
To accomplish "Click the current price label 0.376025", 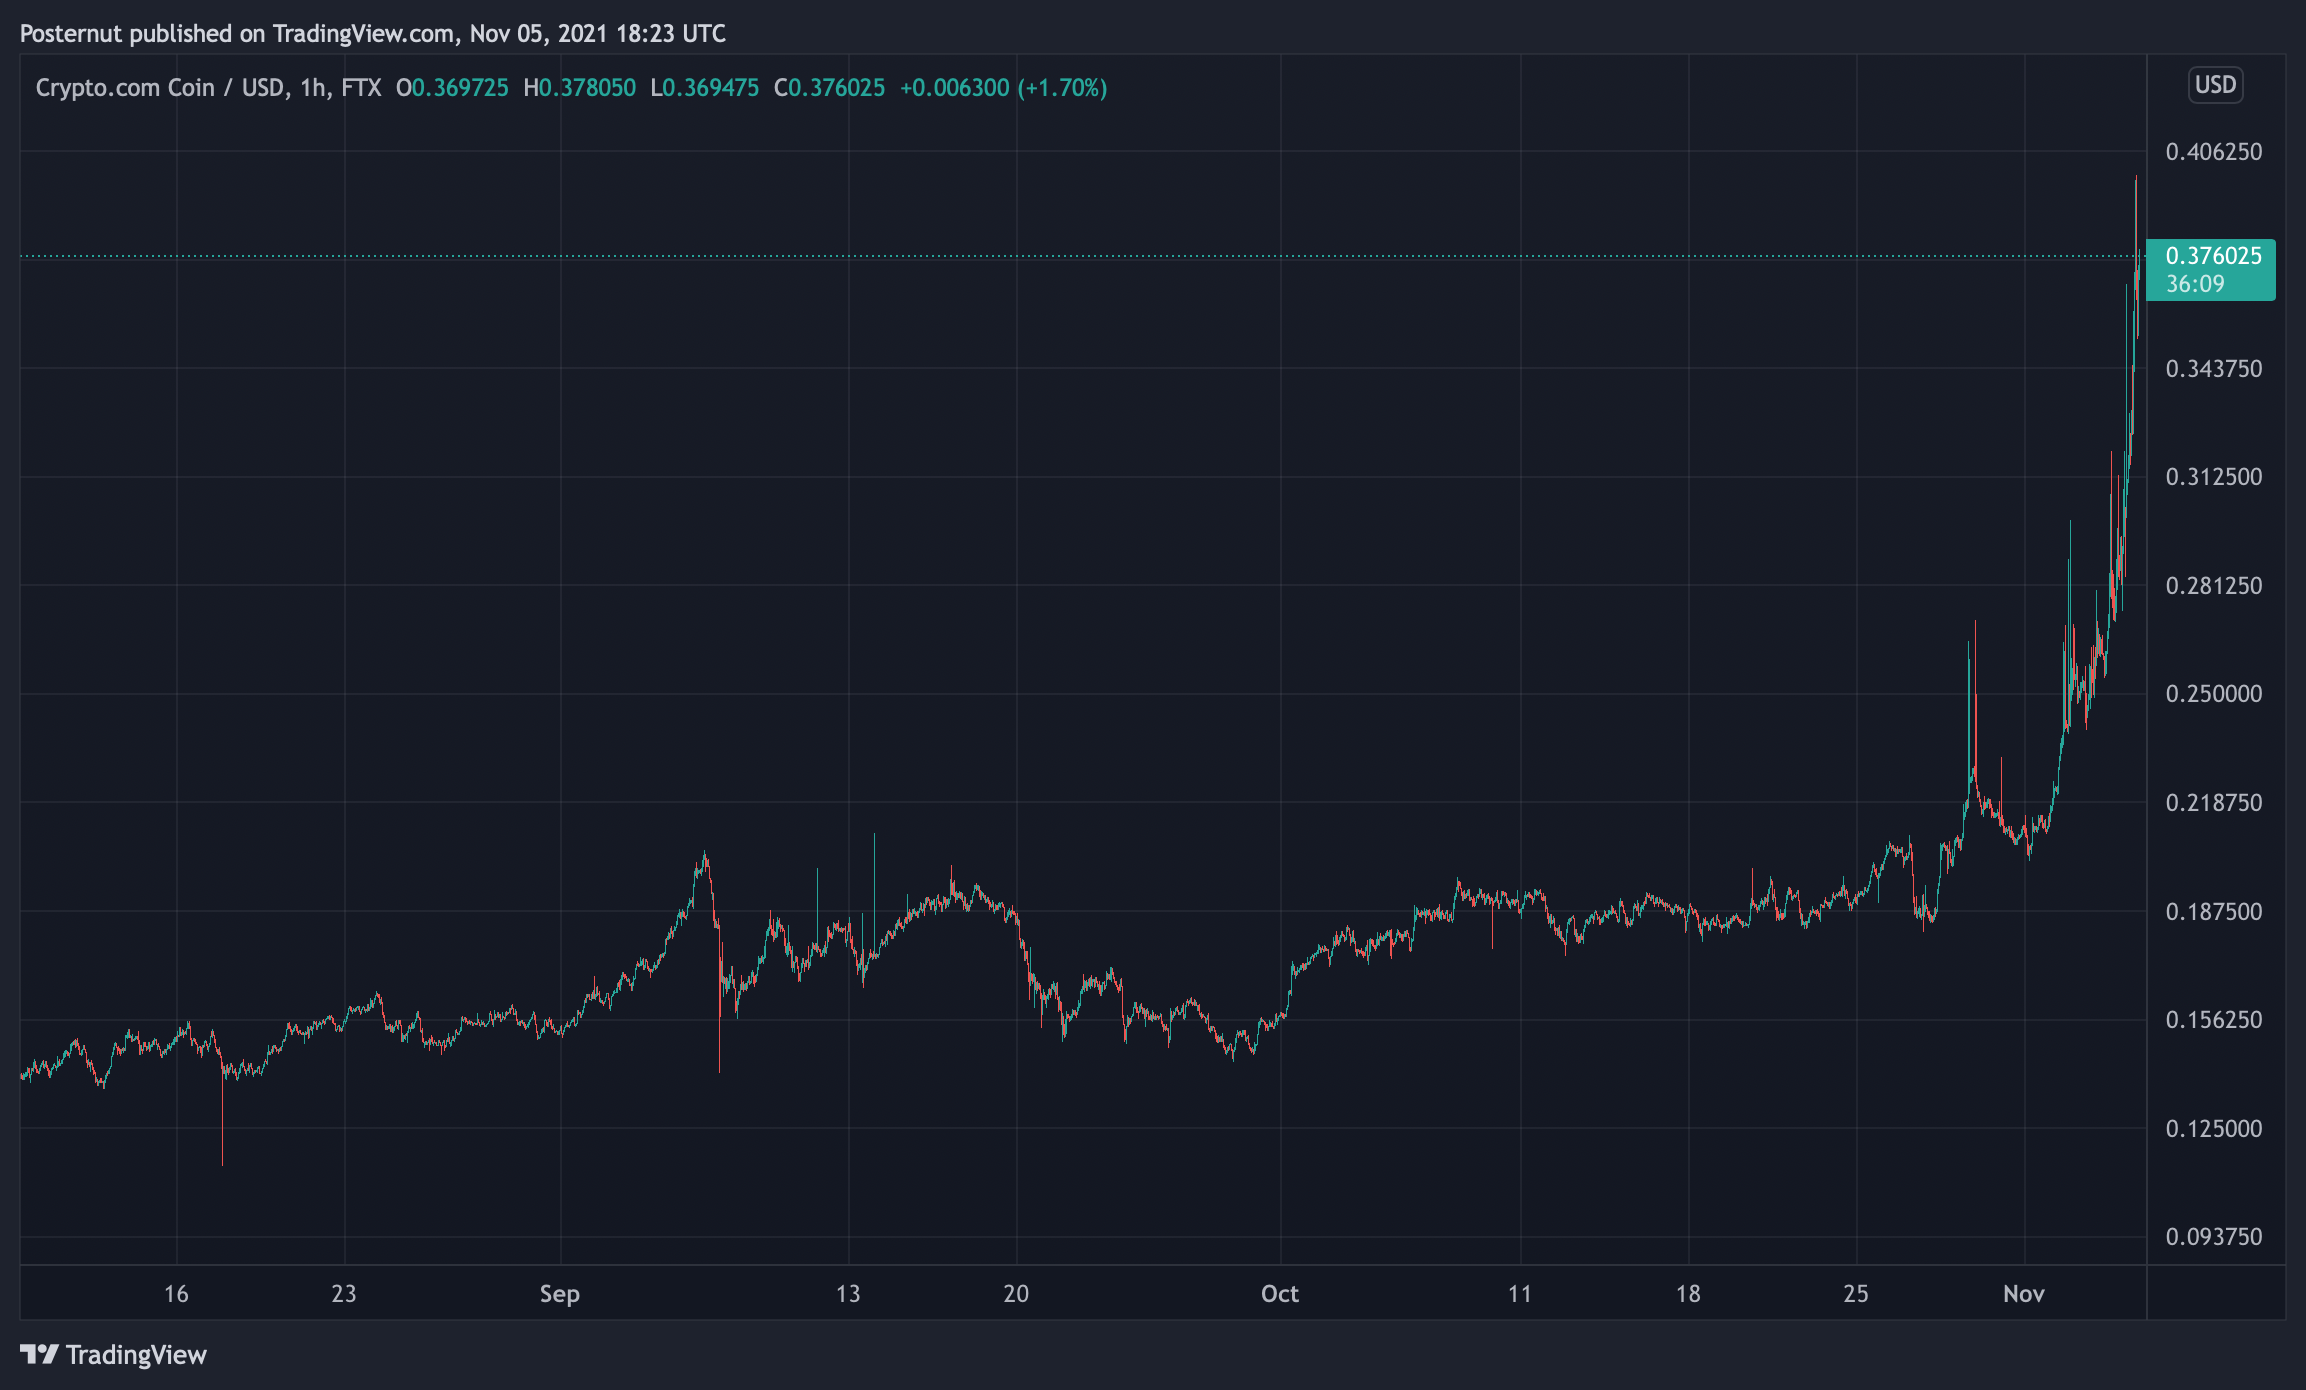I will pyautogui.click(x=2213, y=256).
